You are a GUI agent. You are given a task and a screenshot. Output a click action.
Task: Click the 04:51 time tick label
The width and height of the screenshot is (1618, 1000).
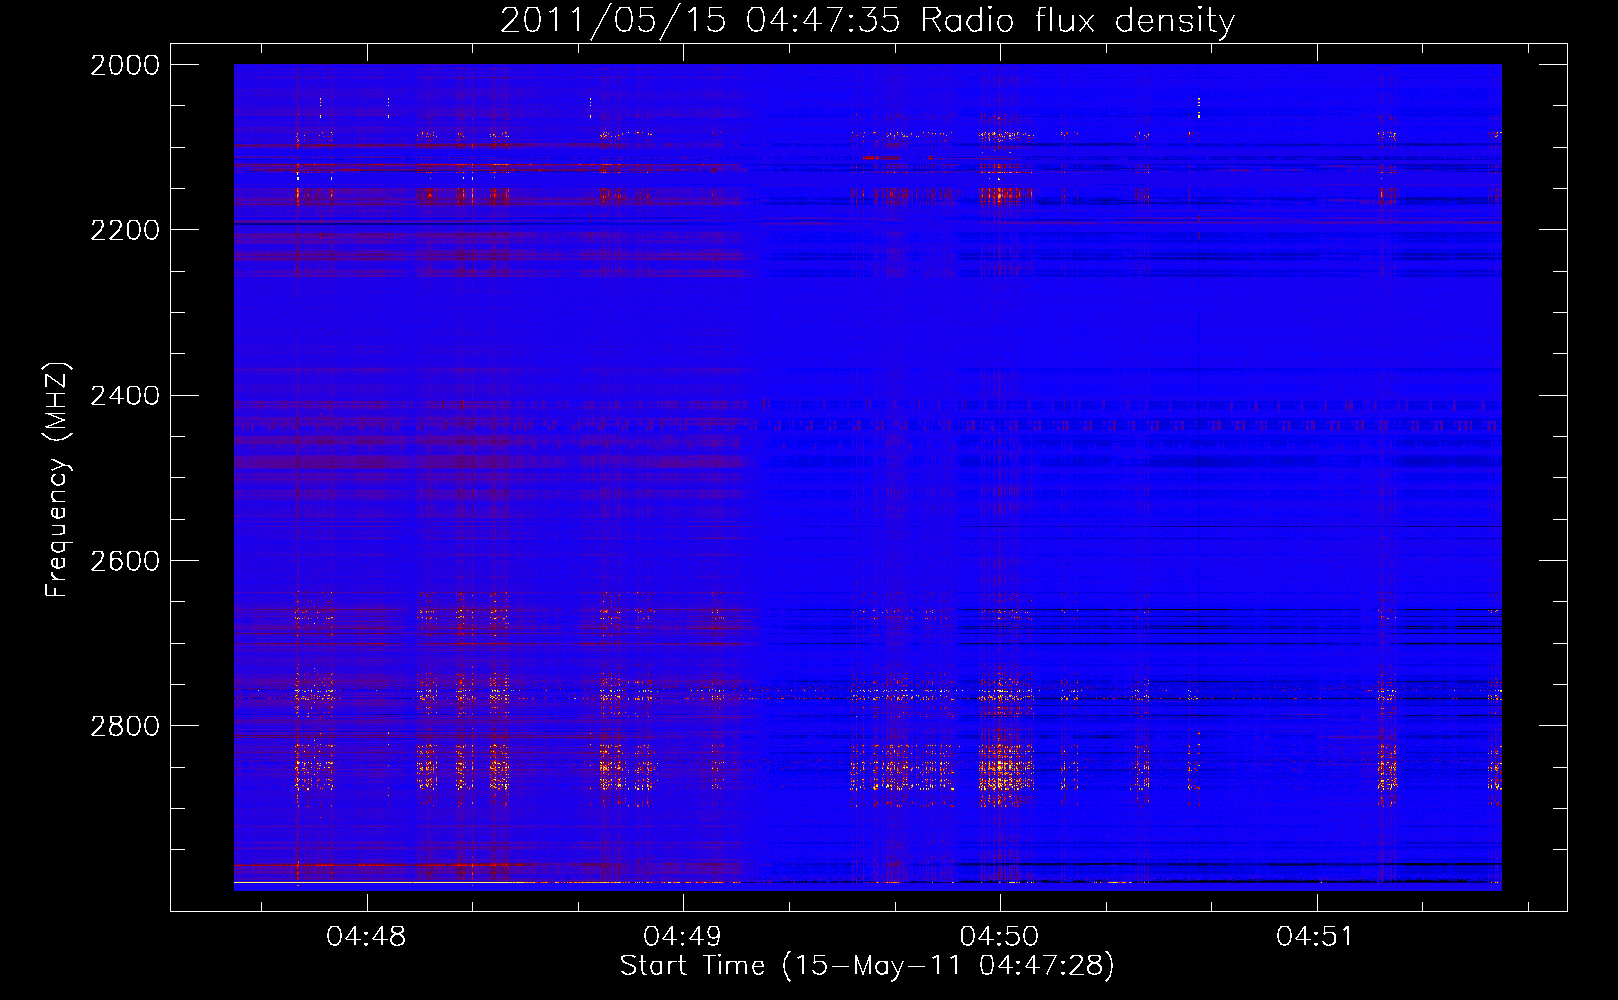1316,937
